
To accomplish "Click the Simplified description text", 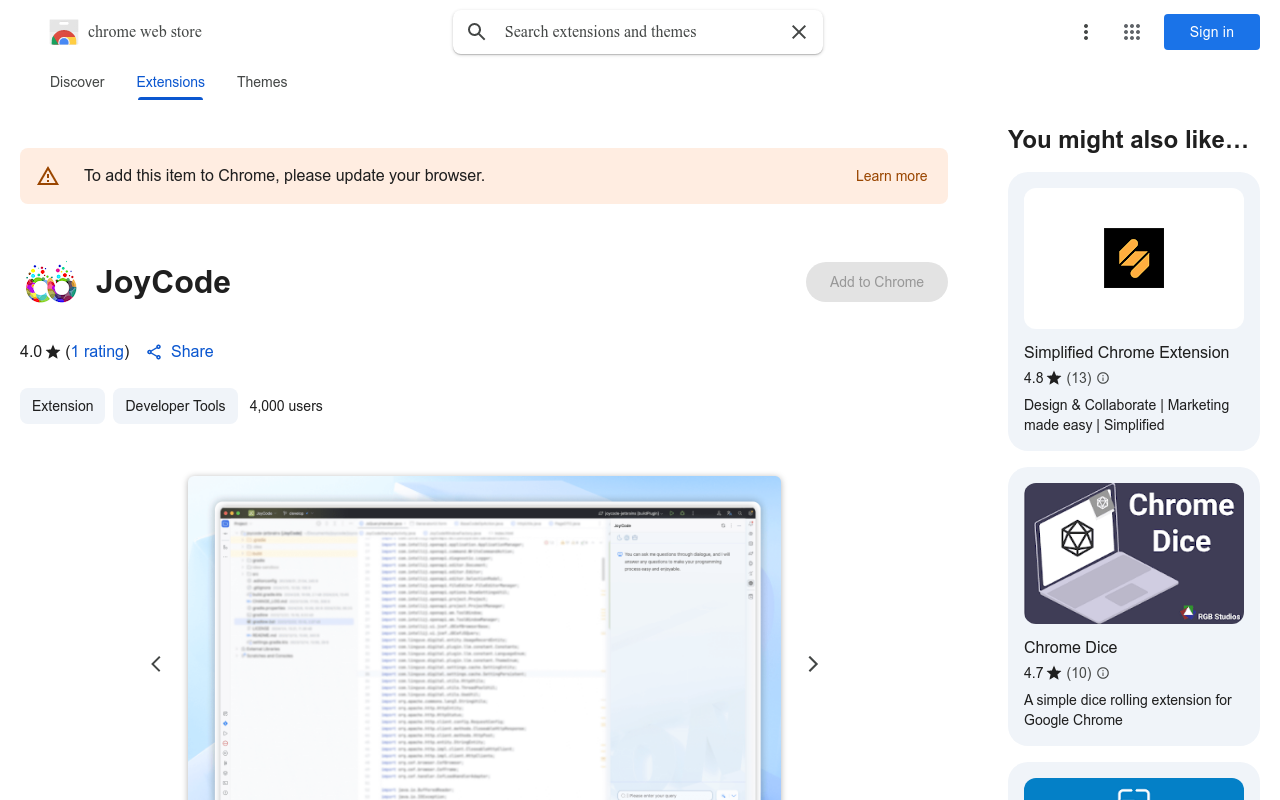I will coord(1126,415).
